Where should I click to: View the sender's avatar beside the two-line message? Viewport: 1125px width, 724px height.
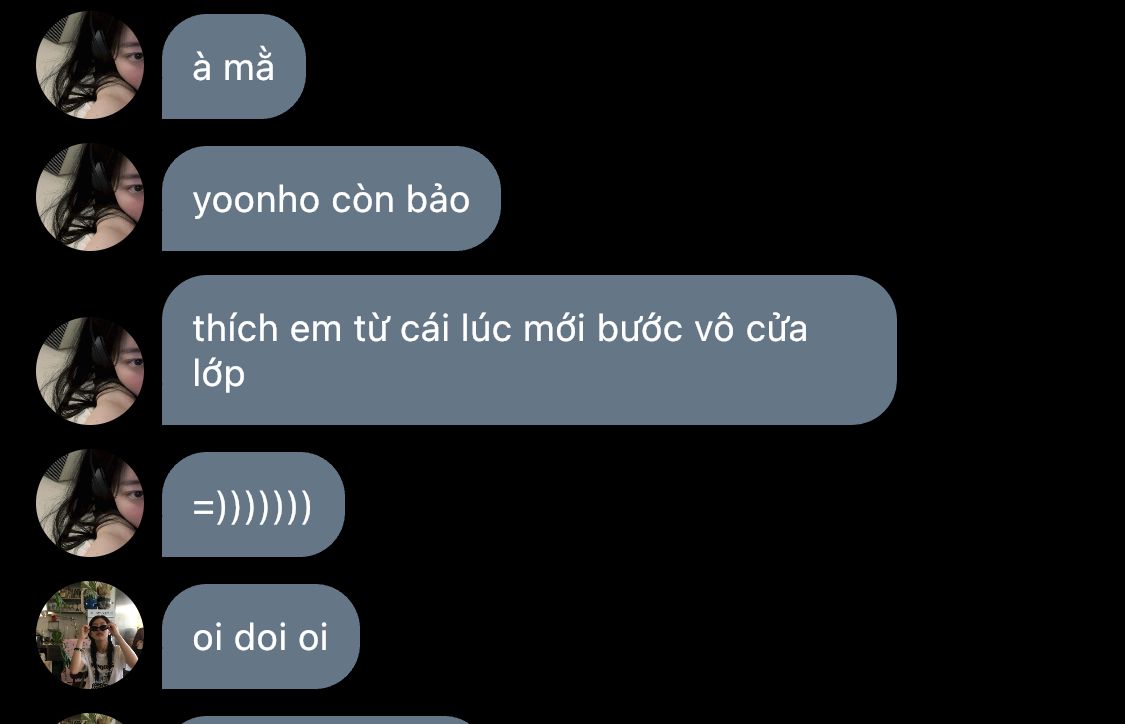tap(90, 371)
